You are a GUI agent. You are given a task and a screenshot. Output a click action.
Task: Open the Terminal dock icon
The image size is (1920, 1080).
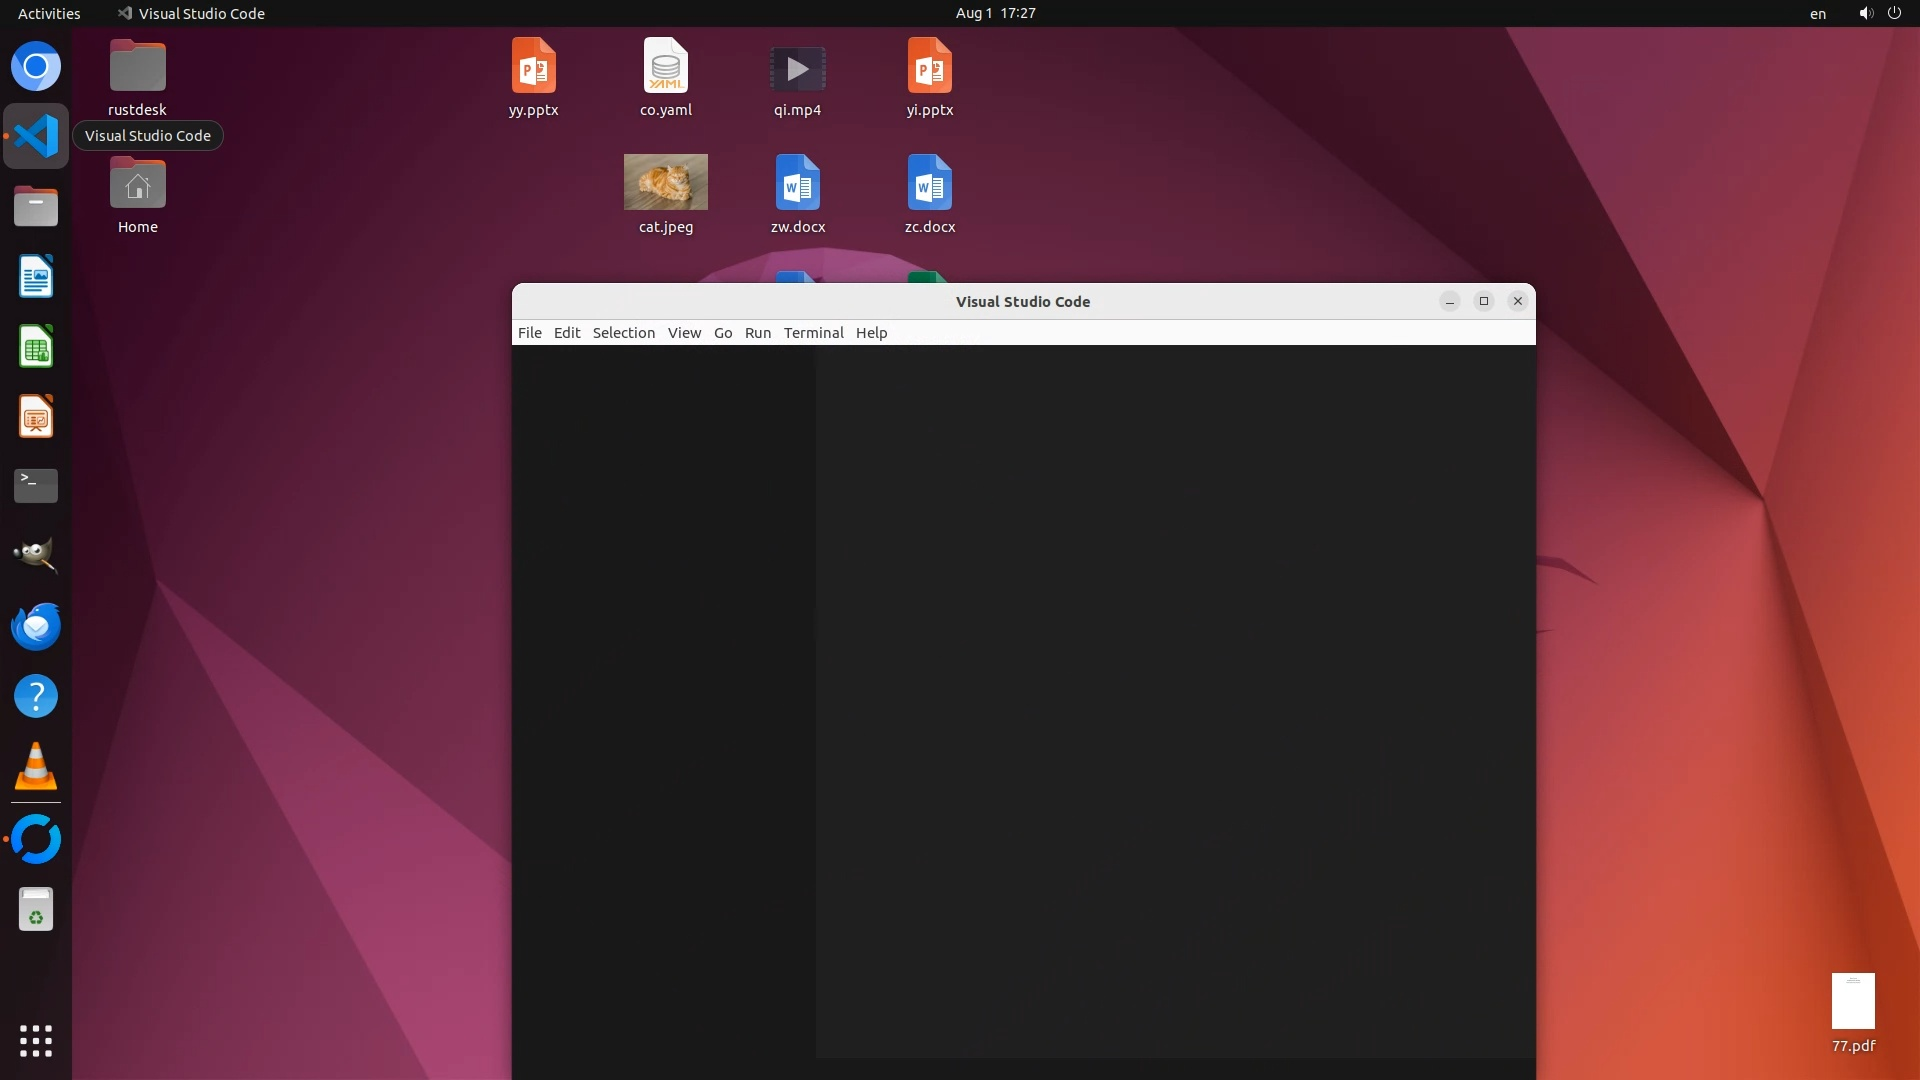[36, 486]
